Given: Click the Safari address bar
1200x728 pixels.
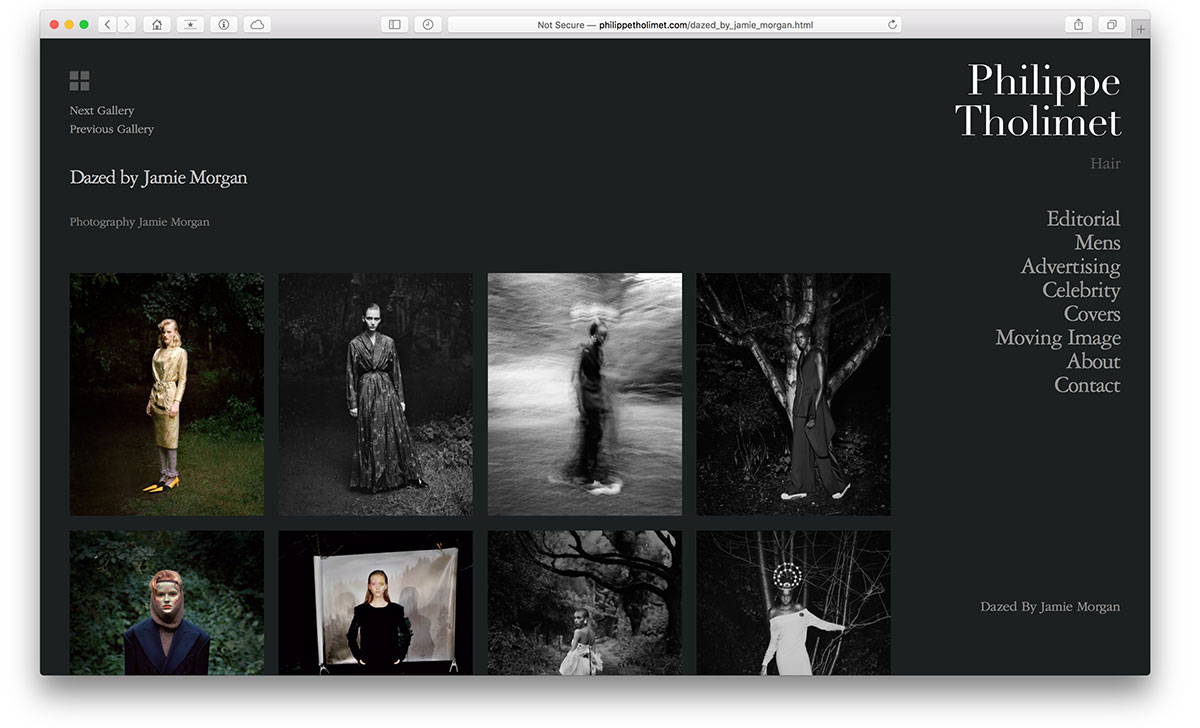Looking at the screenshot, I should 674,24.
